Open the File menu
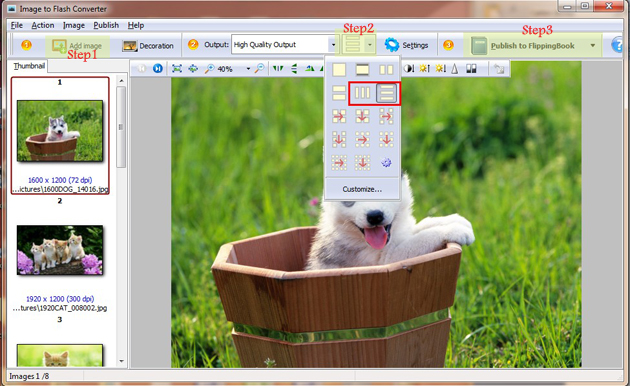Image resolution: width=630 pixels, height=386 pixels. pos(16,25)
